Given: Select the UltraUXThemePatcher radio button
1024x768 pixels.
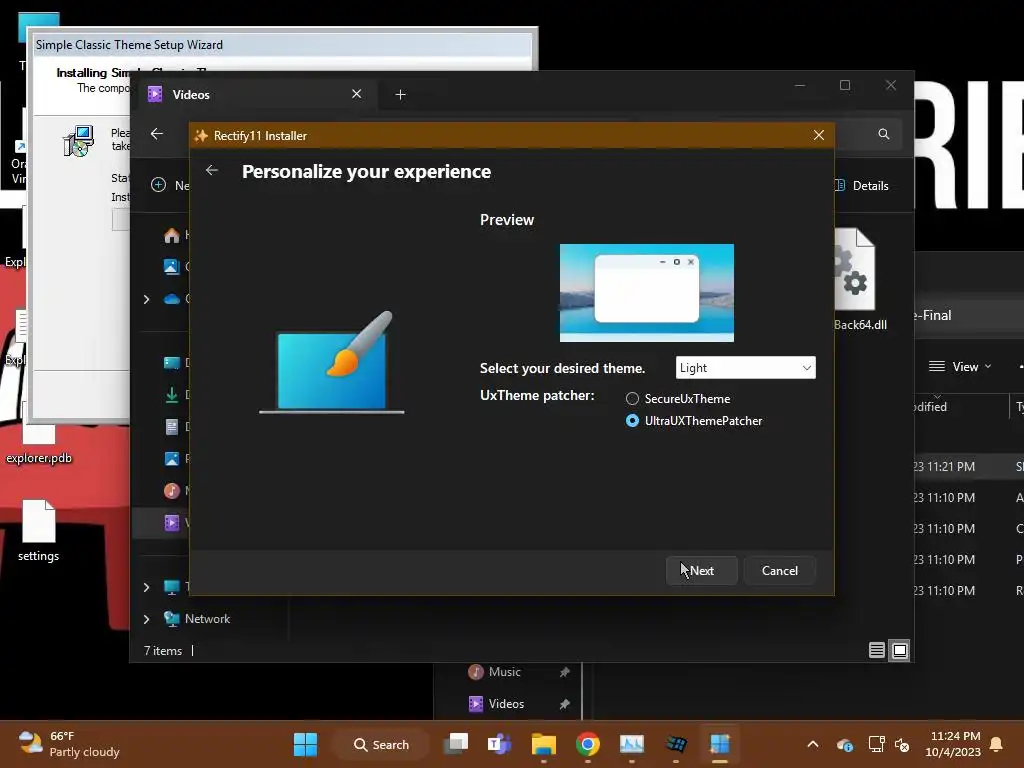Looking at the screenshot, I should pyautogui.click(x=632, y=421).
